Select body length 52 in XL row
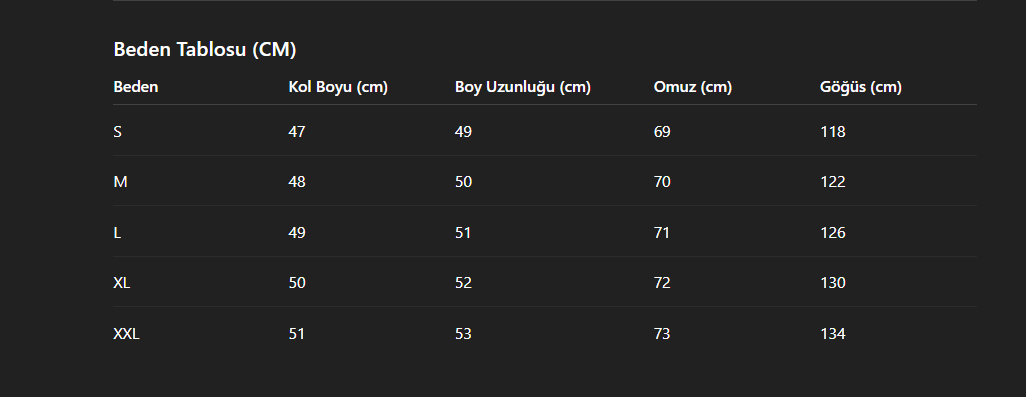 [x=463, y=283]
